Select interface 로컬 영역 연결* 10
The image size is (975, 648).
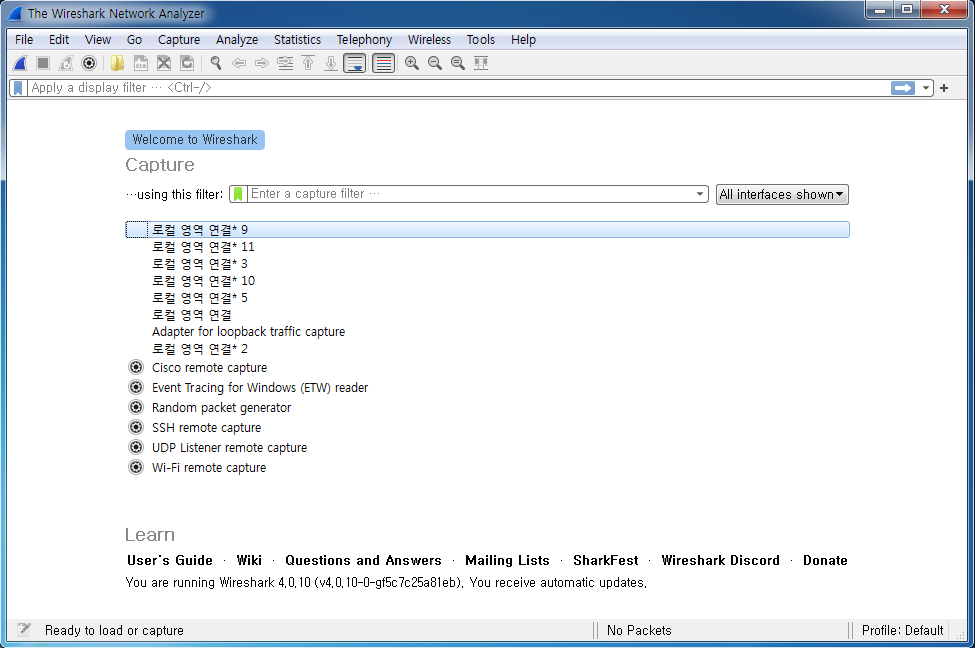coord(487,281)
